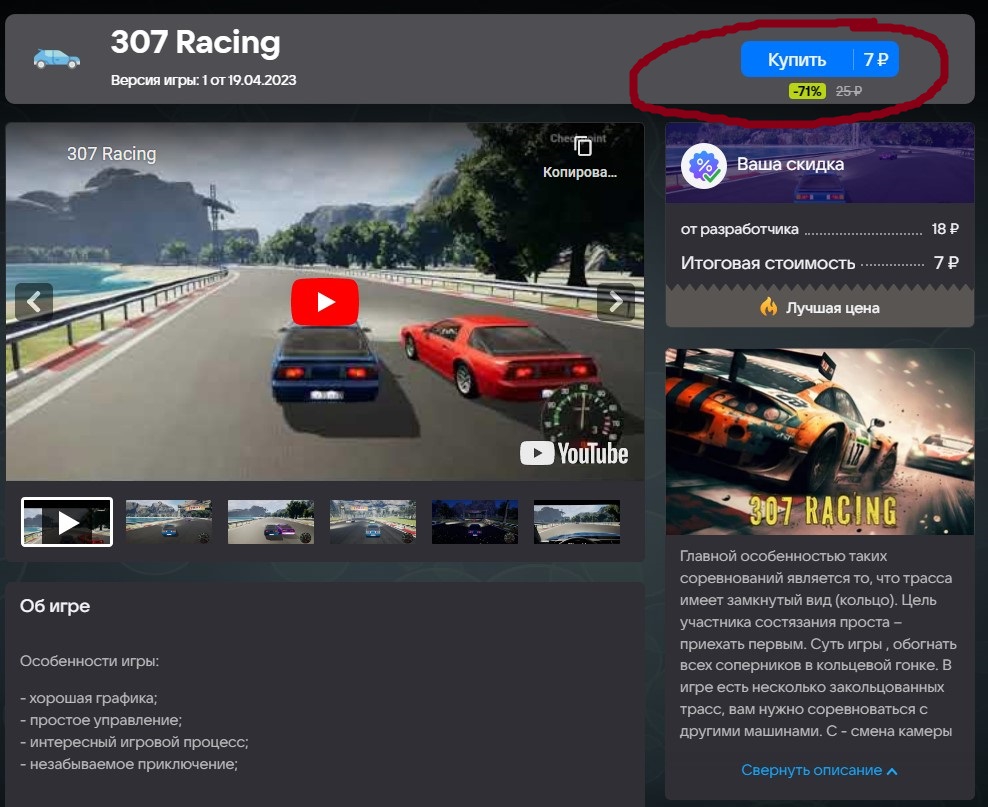
Task: Show the previous gallery slide arrow
Action: [34, 302]
